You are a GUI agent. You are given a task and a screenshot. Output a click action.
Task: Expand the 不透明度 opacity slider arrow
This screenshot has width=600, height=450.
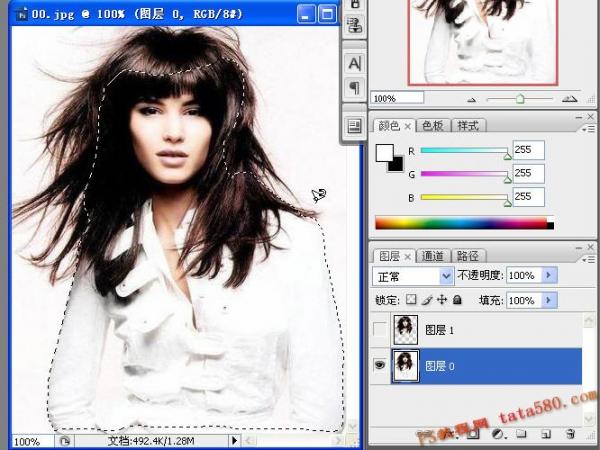point(549,275)
